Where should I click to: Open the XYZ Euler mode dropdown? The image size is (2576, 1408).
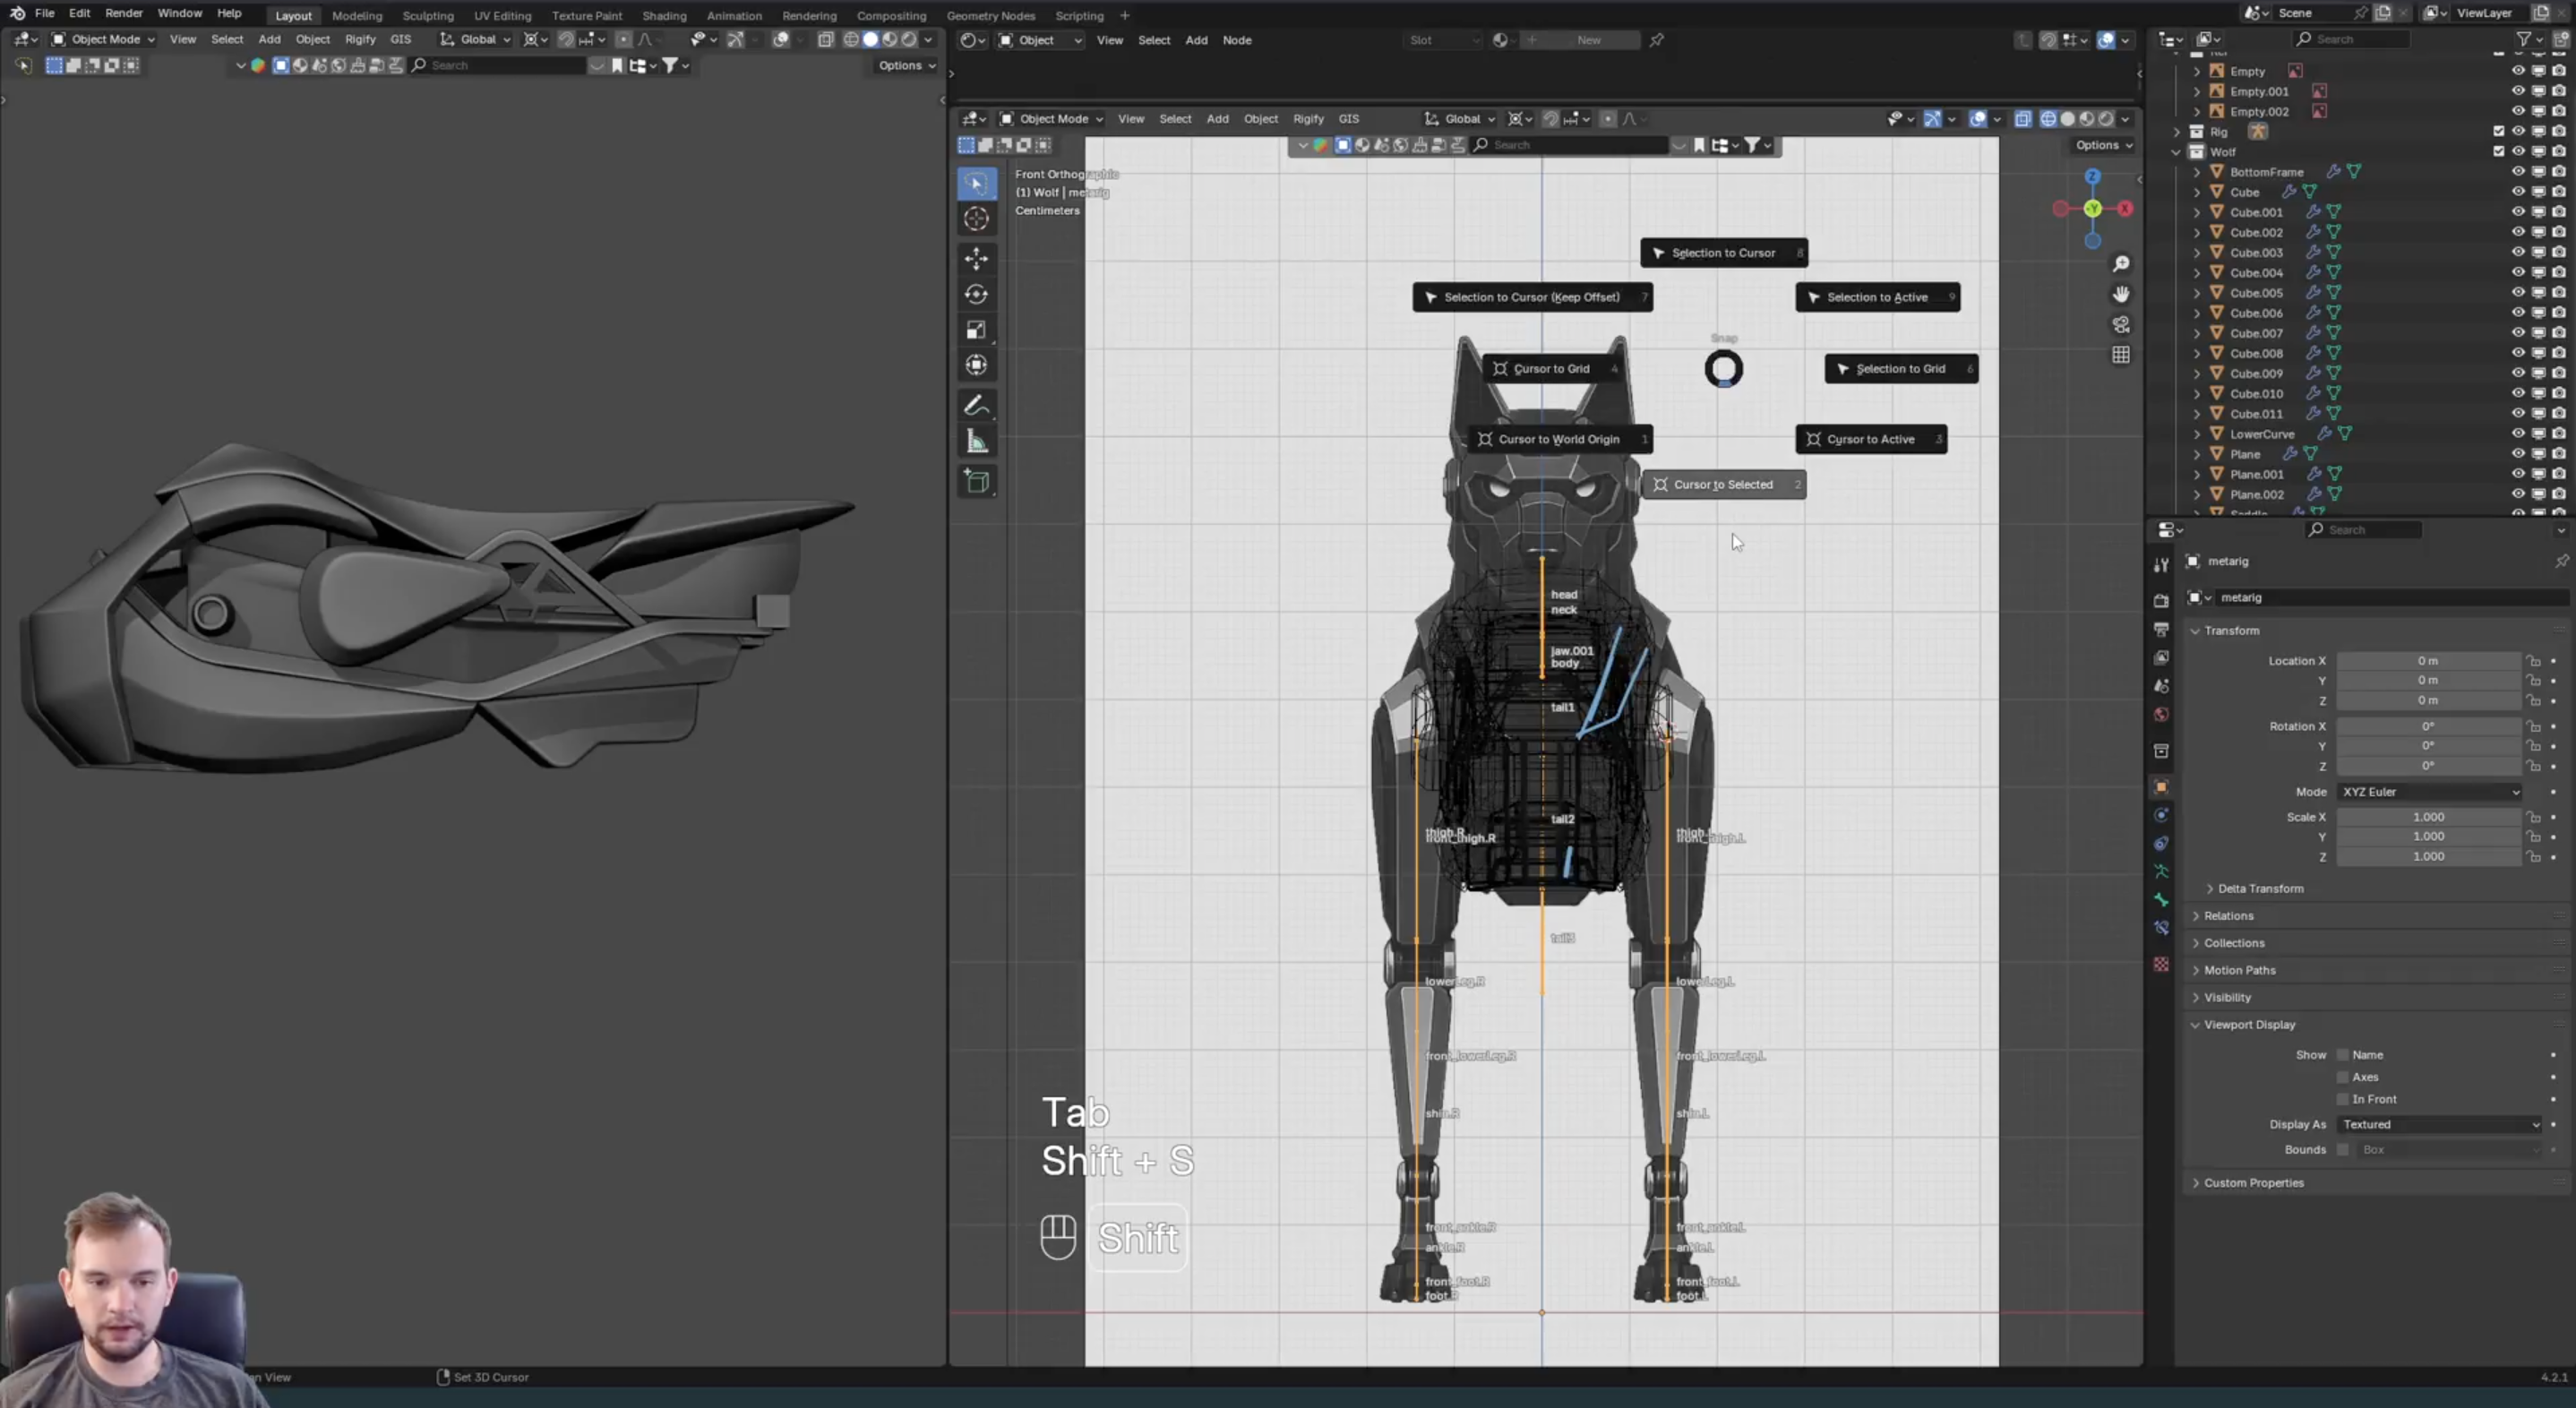pos(2429,792)
